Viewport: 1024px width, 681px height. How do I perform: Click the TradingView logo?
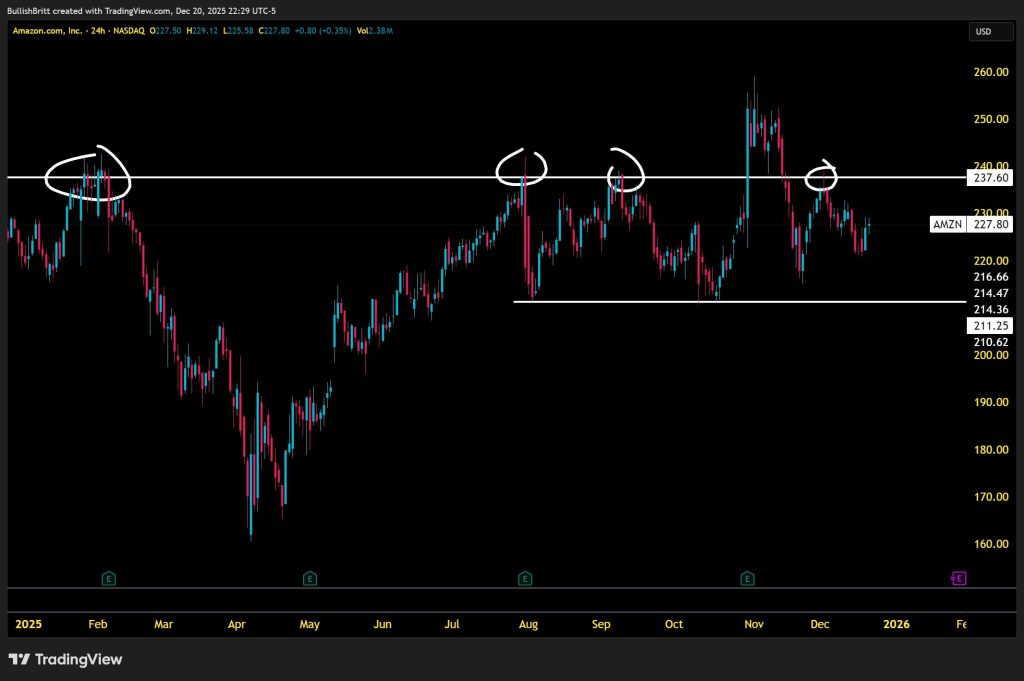(x=66, y=659)
